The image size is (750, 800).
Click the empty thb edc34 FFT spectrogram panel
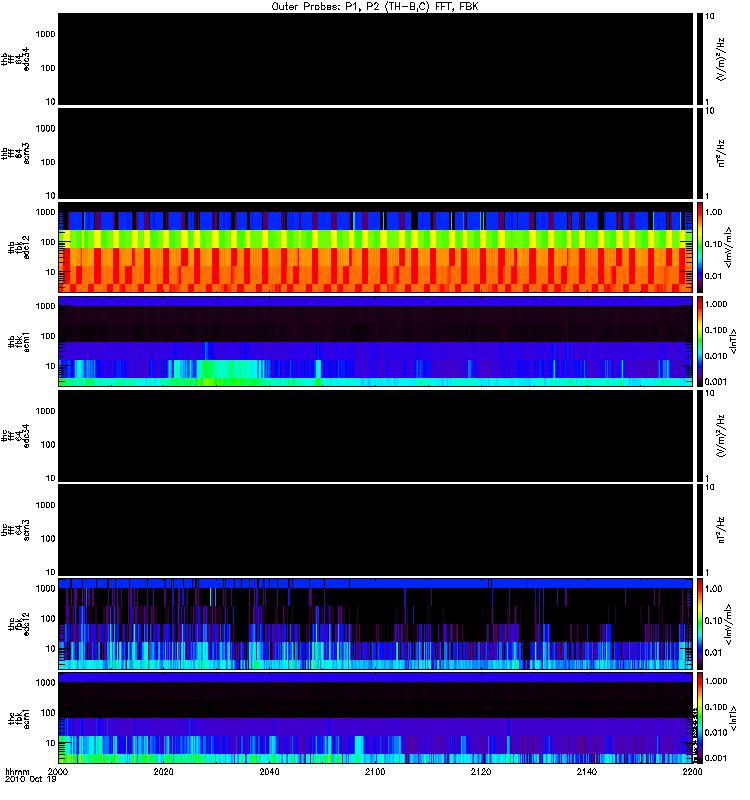(376, 59)
